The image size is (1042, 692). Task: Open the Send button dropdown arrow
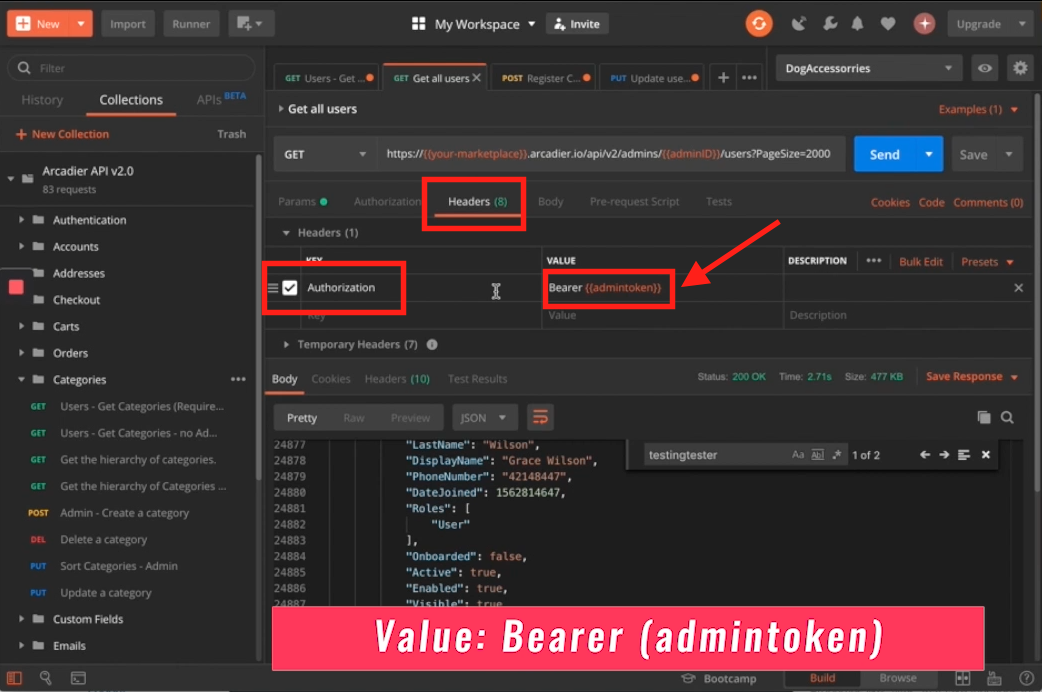[929, 154]
